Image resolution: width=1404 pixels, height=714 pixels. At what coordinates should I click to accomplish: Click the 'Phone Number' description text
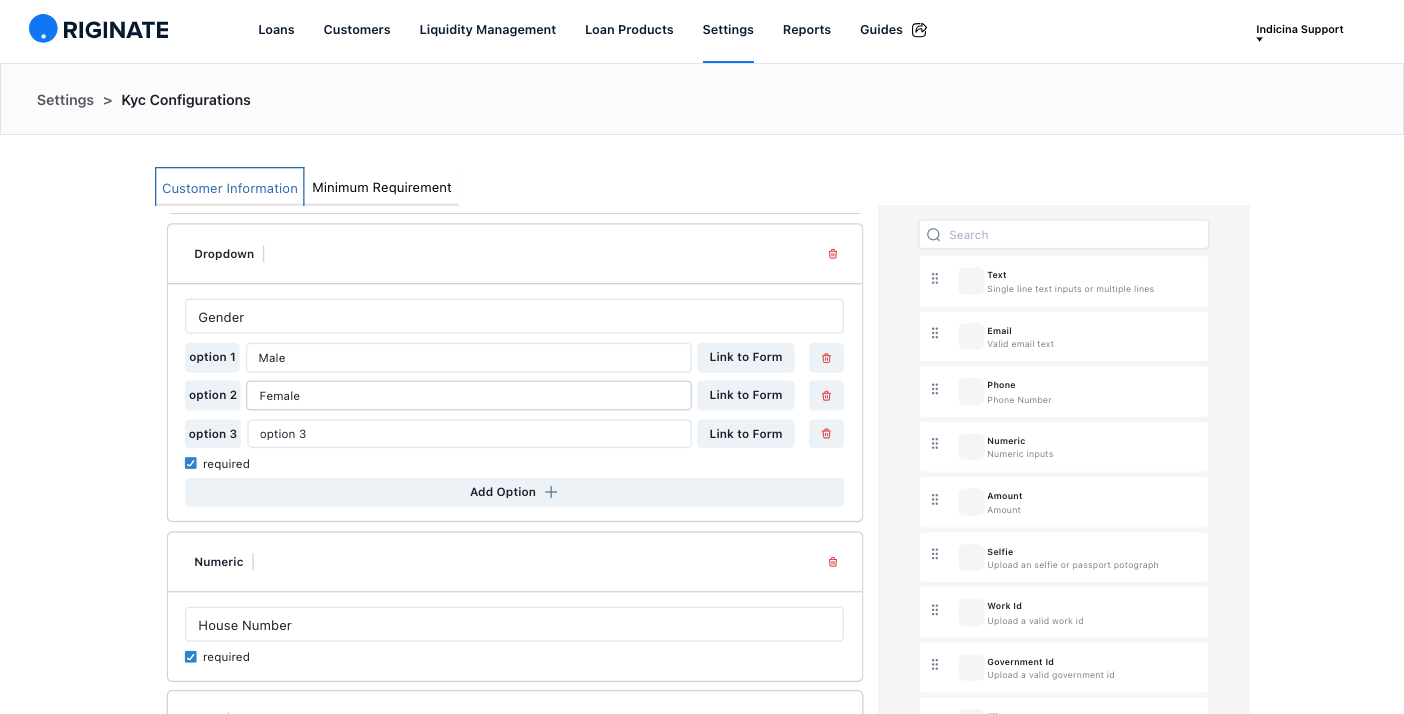point(1019,400)
